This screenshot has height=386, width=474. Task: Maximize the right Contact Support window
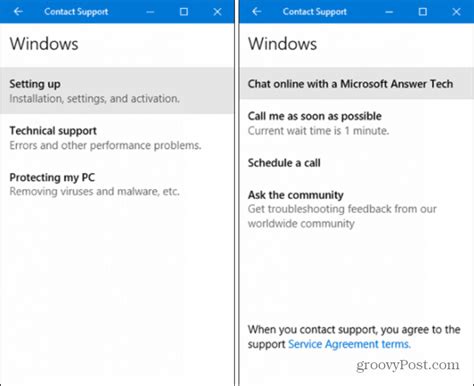[x=423, y=12]
